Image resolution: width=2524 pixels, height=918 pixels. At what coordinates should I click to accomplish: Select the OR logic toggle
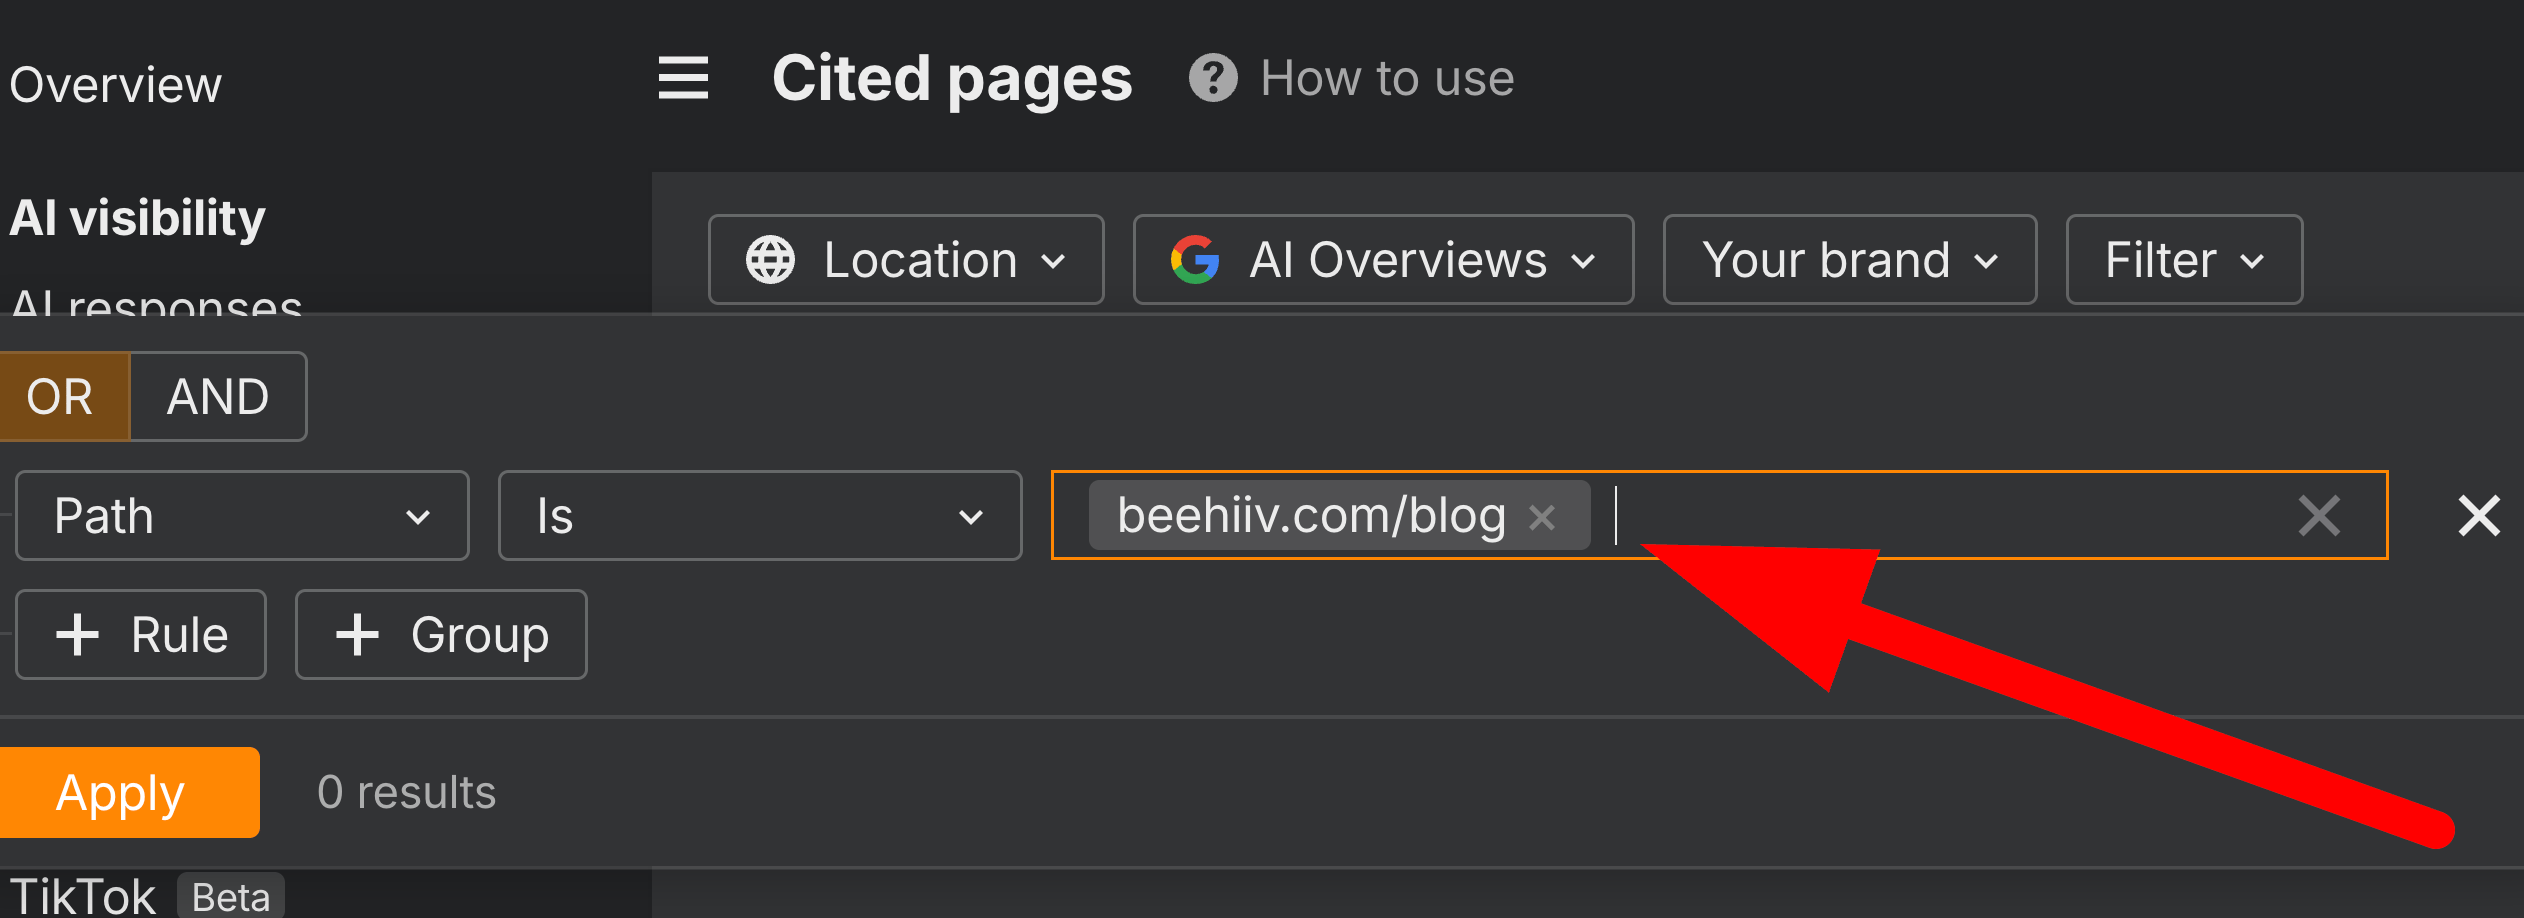[x=62, y=396]
